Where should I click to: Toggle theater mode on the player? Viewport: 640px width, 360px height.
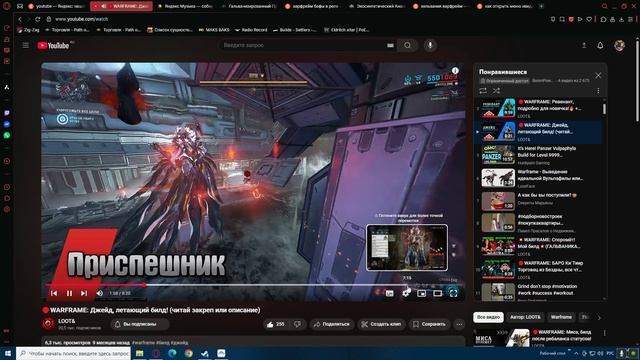tap(438, 293)
